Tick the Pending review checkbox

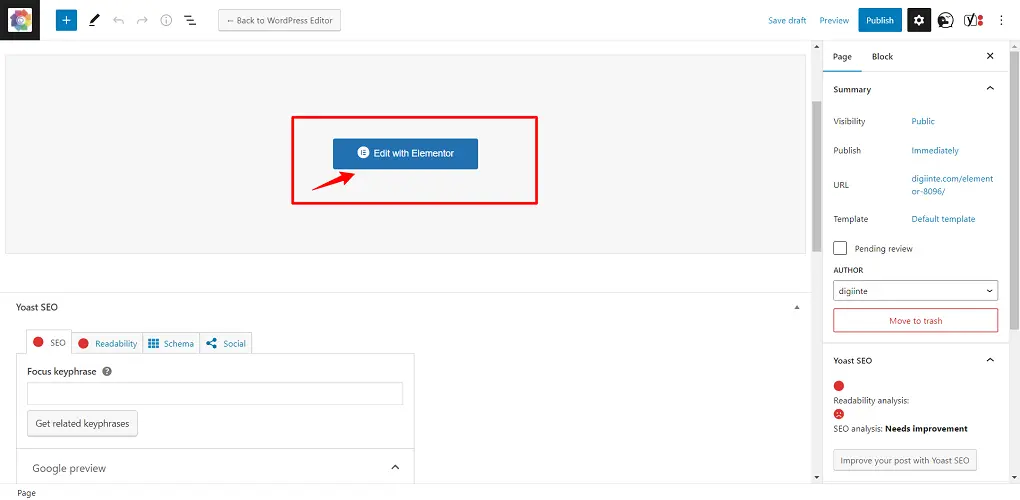840,248
